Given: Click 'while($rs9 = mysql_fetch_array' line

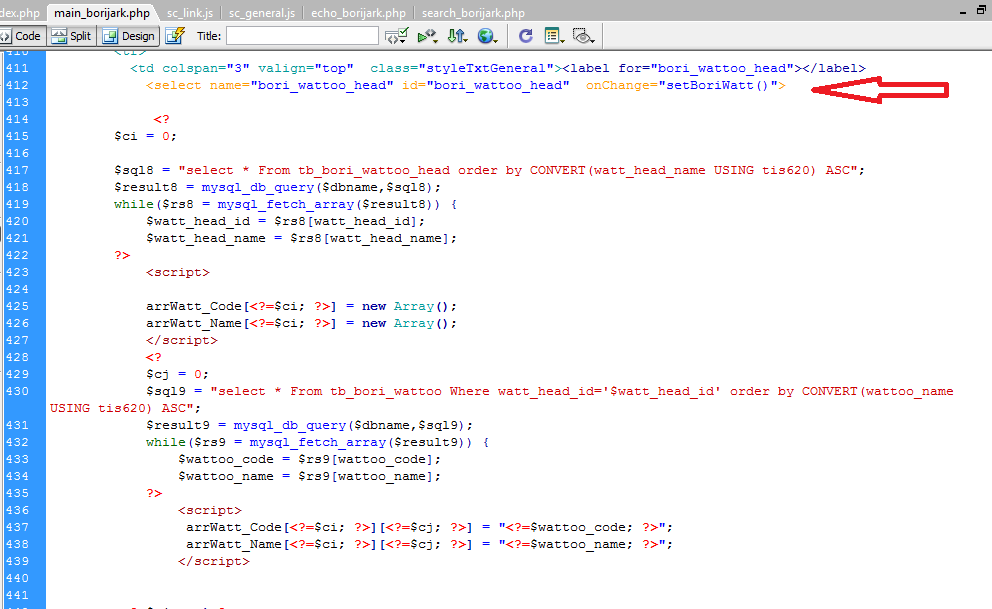Looking at the screenshot, I should [x=317, y=443].
